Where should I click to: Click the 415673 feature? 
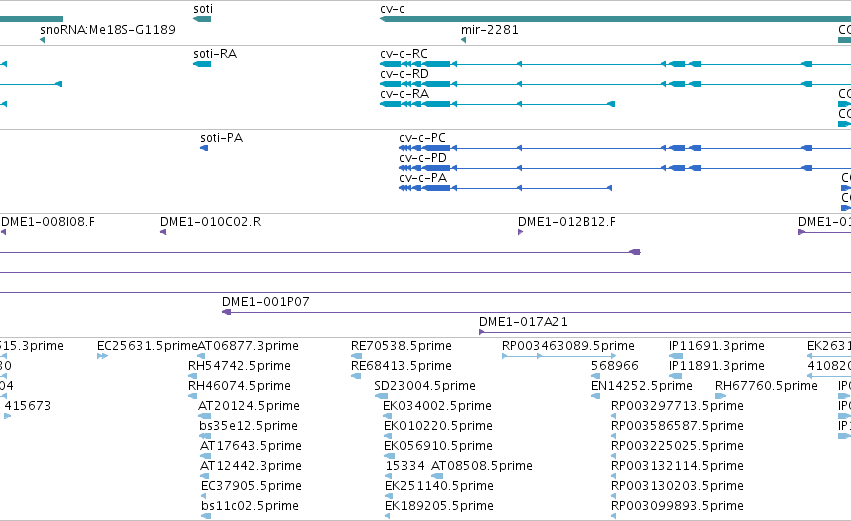click(x=7, y=416)
